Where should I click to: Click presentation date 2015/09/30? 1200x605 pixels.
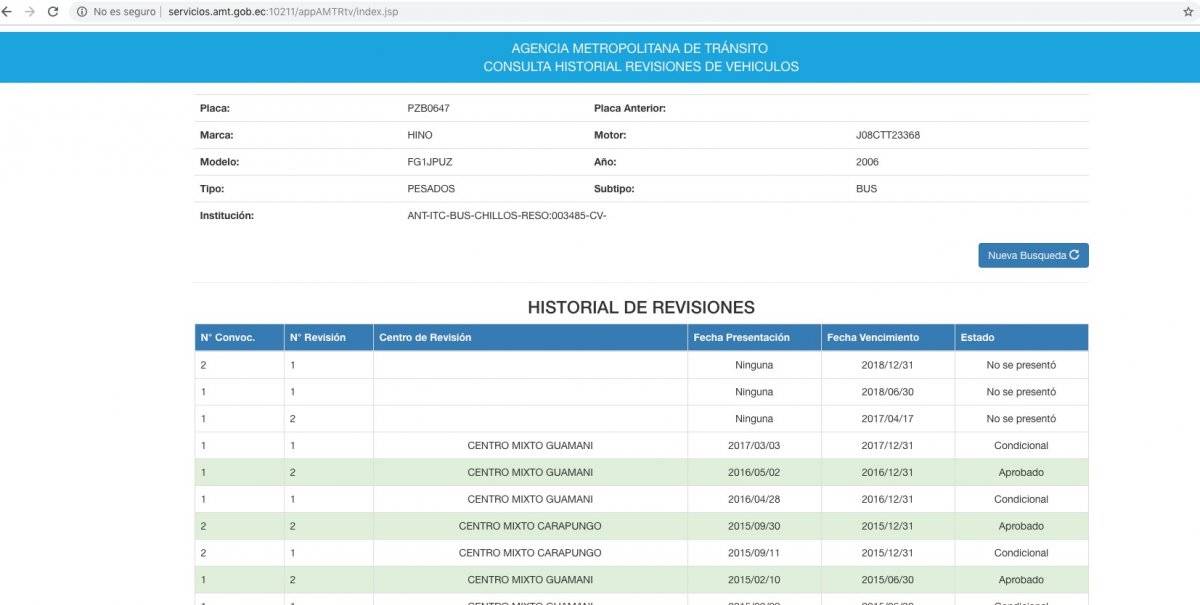tap(754, 526)
